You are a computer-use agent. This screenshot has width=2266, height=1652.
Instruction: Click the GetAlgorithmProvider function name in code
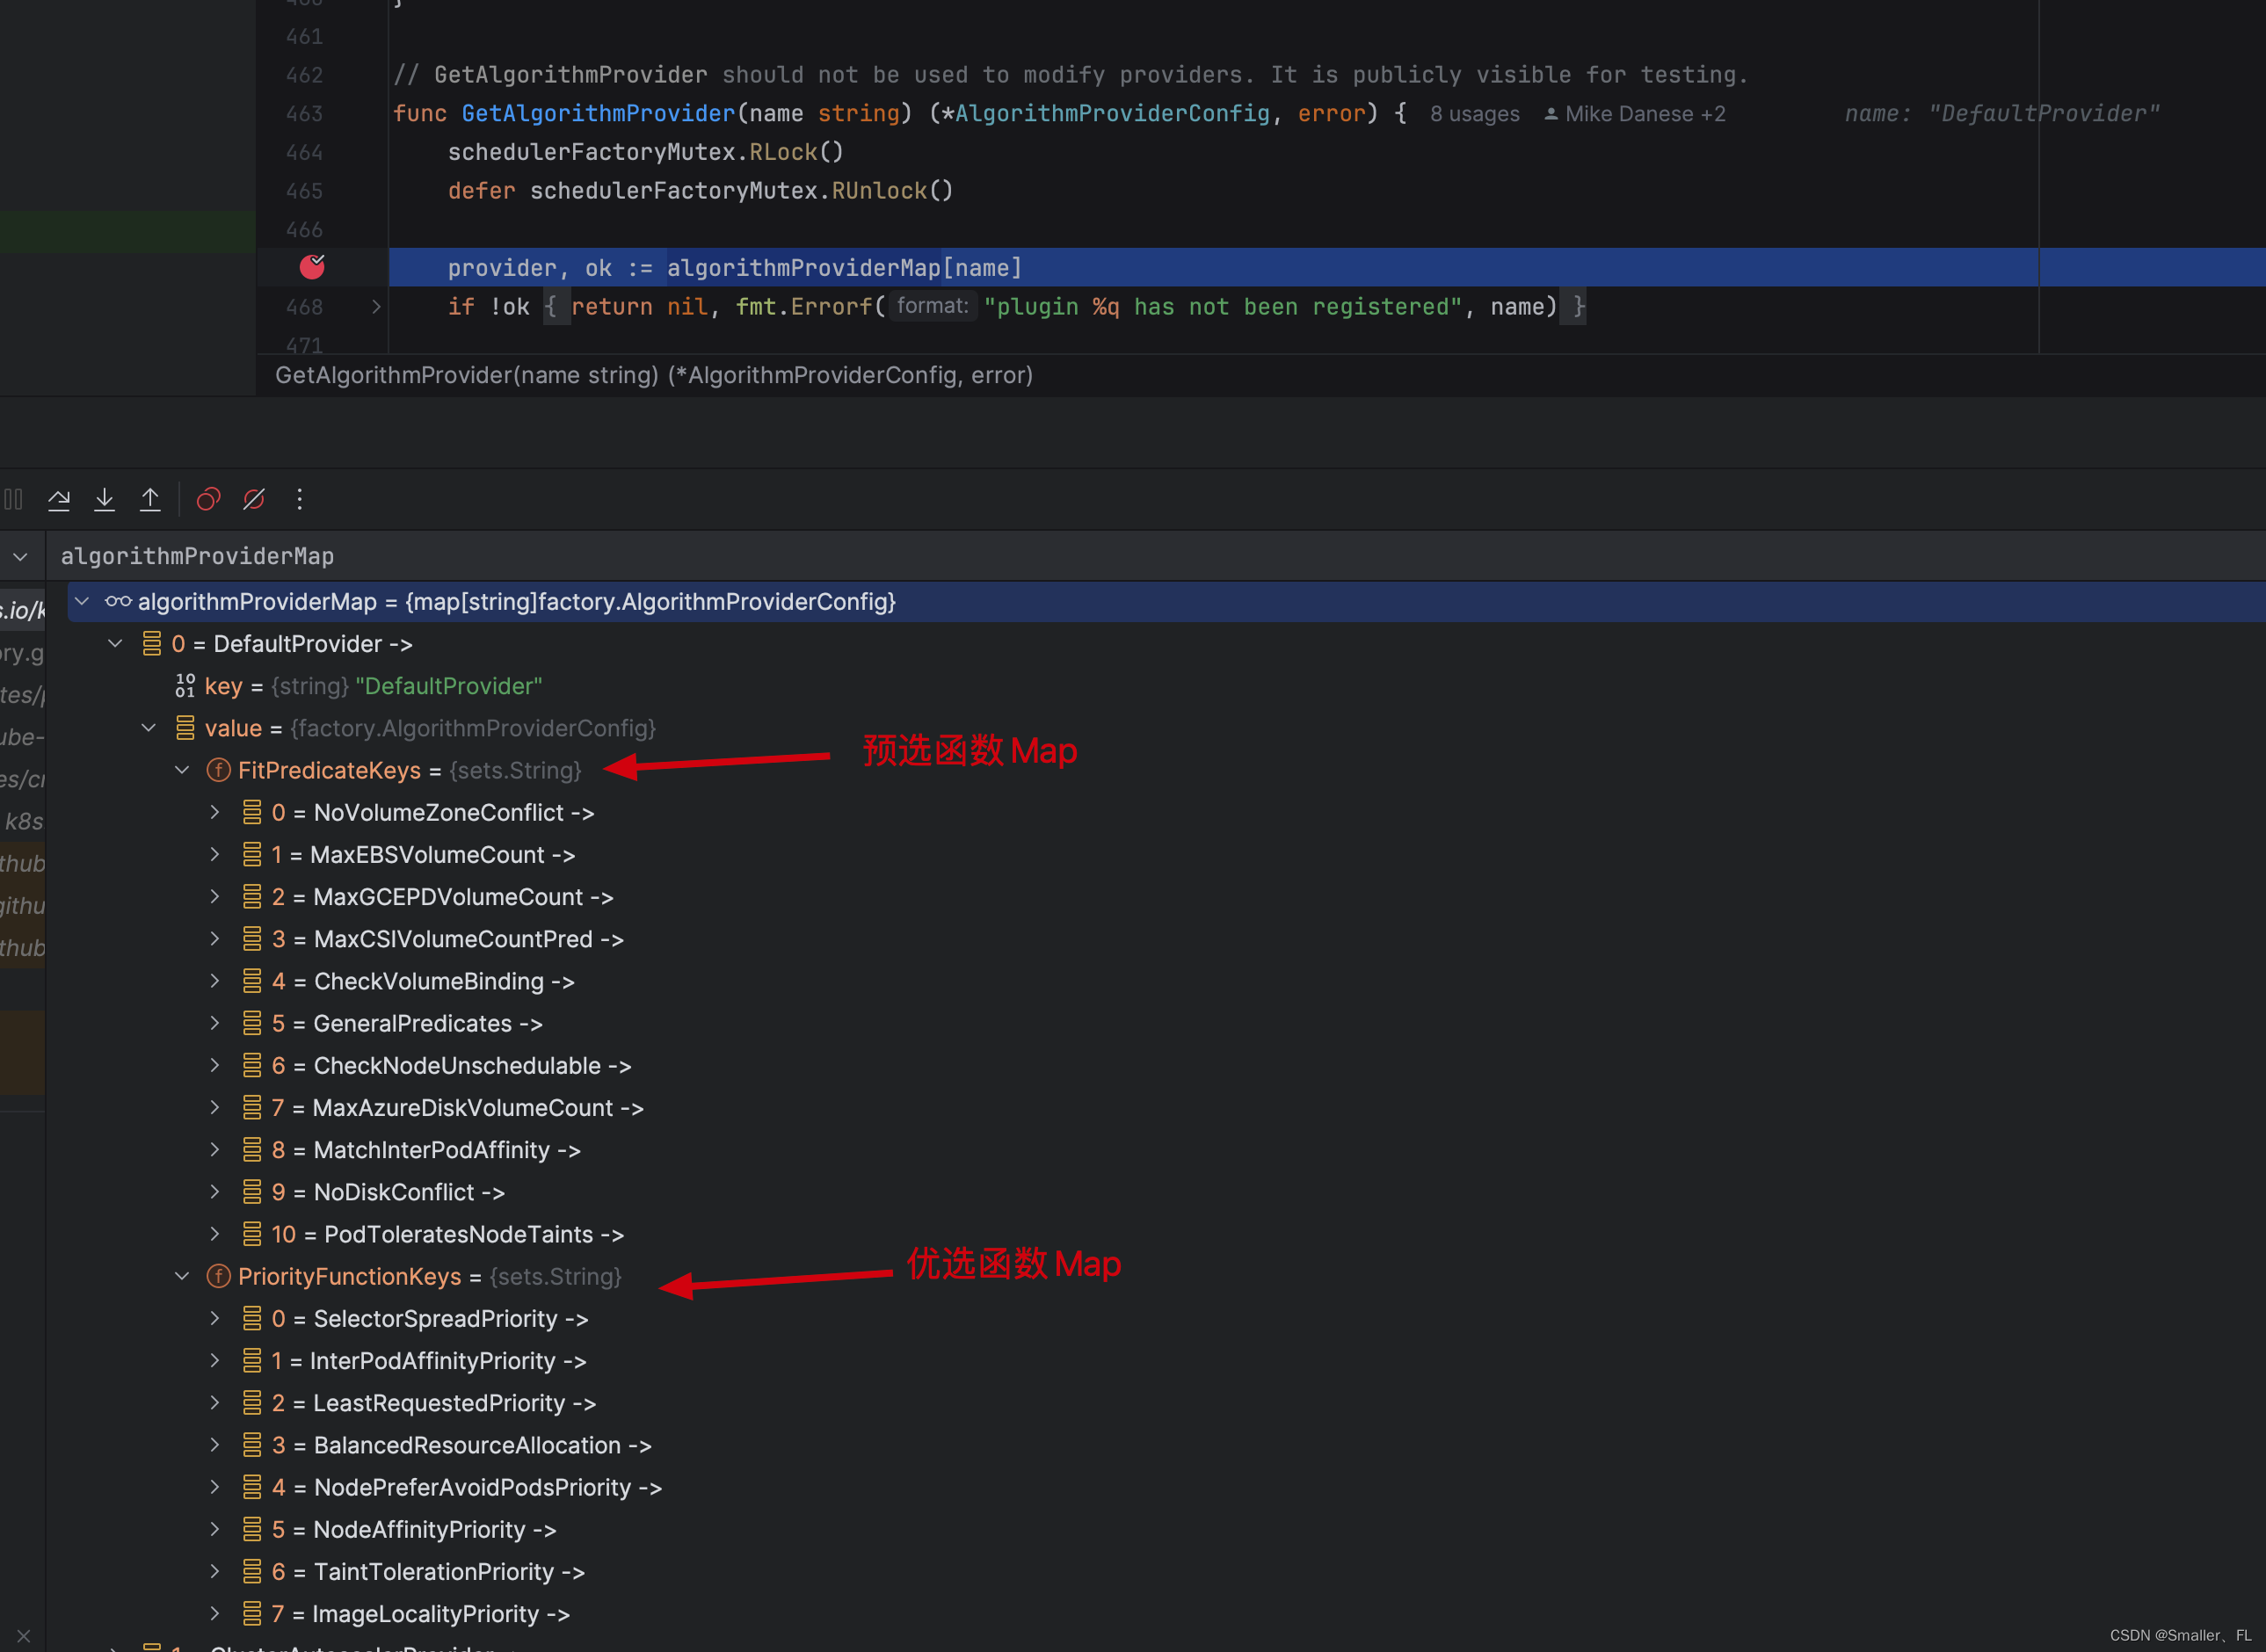(x=598, y=113)
